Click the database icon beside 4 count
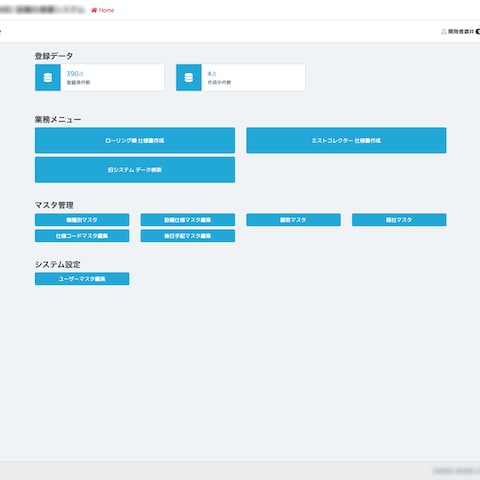 (x=189, y=78)
